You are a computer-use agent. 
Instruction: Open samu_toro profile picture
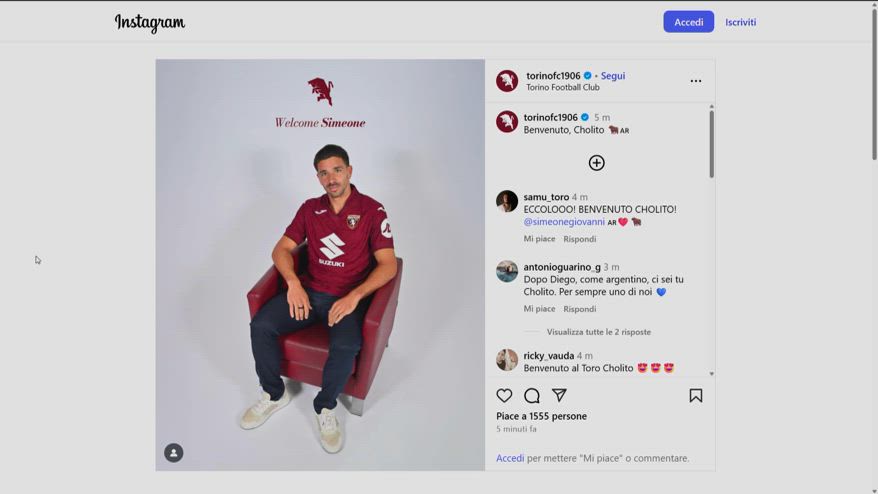pos(507,201)
